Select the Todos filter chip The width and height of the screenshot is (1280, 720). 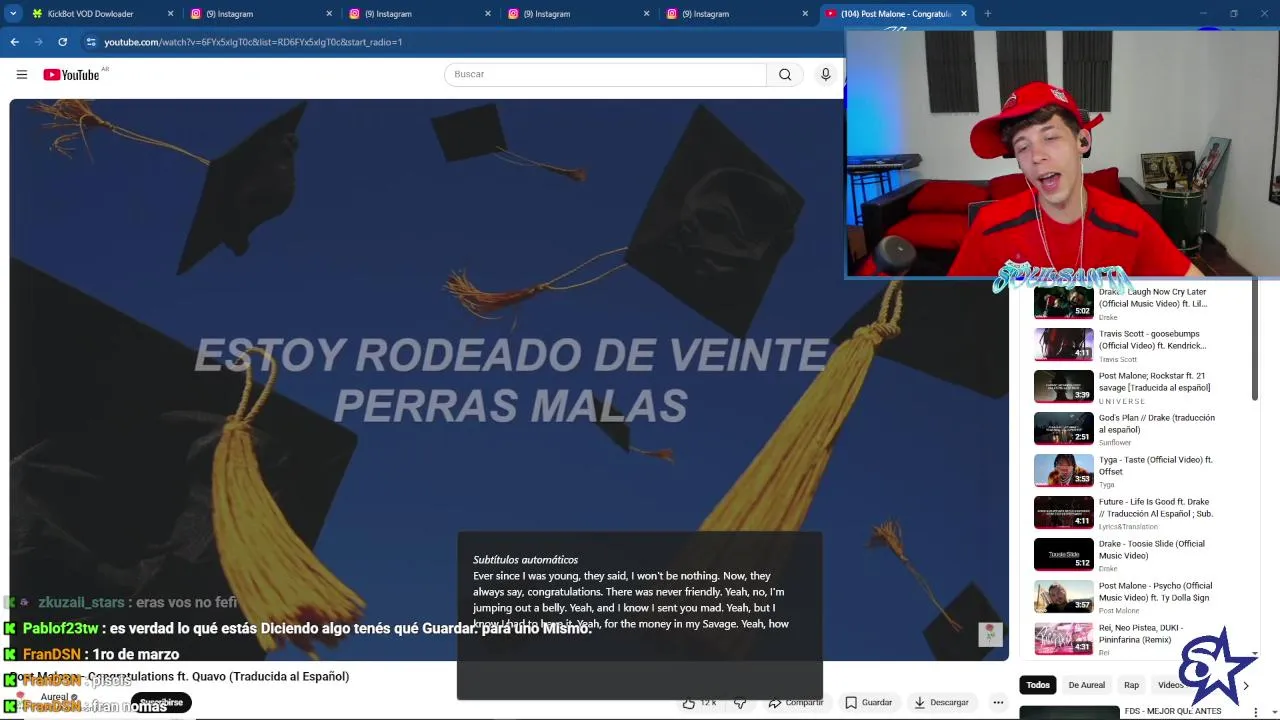pos(1038,685)
